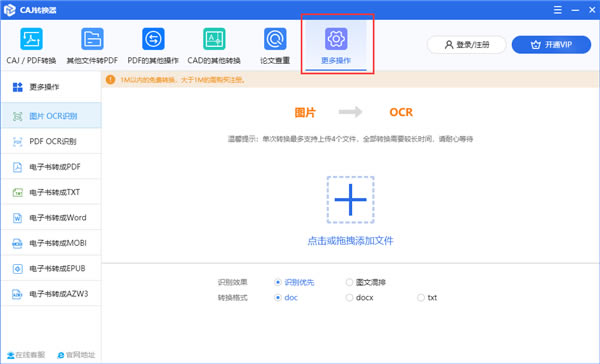
Task: Click the 点击或拖拽添加文件 link text
Action: point(350,241)
